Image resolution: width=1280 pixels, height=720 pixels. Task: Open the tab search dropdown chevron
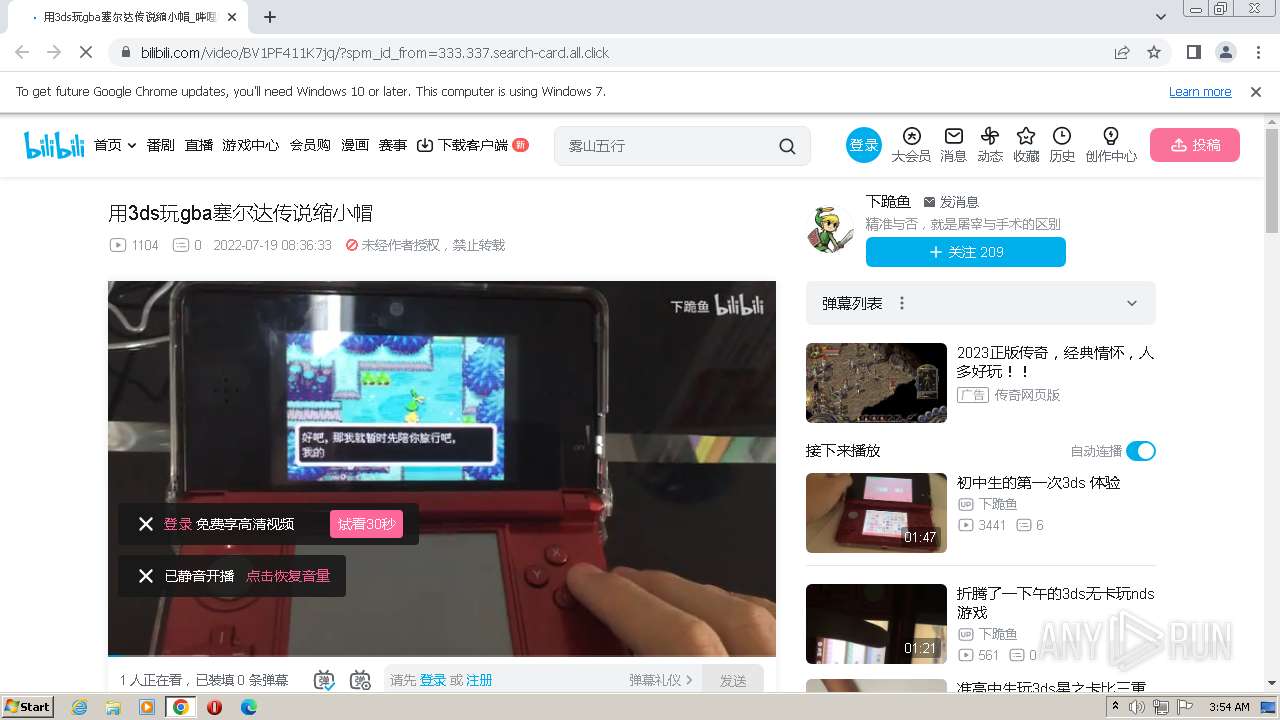tap(1161, 17)
